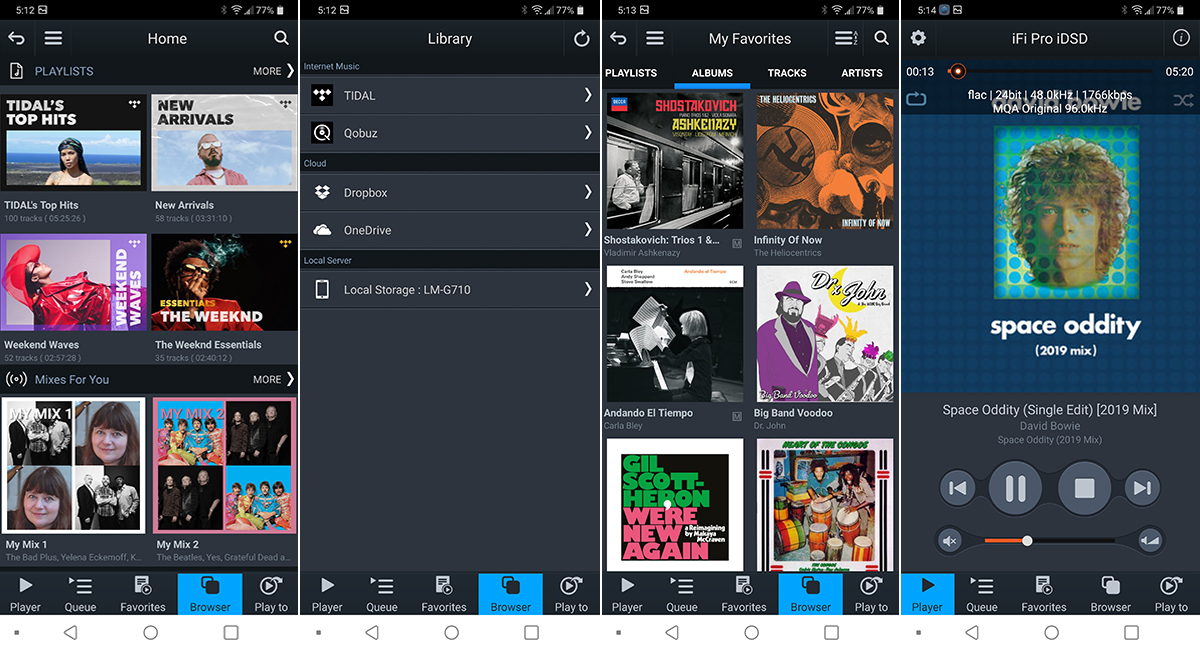Switch to the PLAYLISTS tab in My Favorites

631,73
